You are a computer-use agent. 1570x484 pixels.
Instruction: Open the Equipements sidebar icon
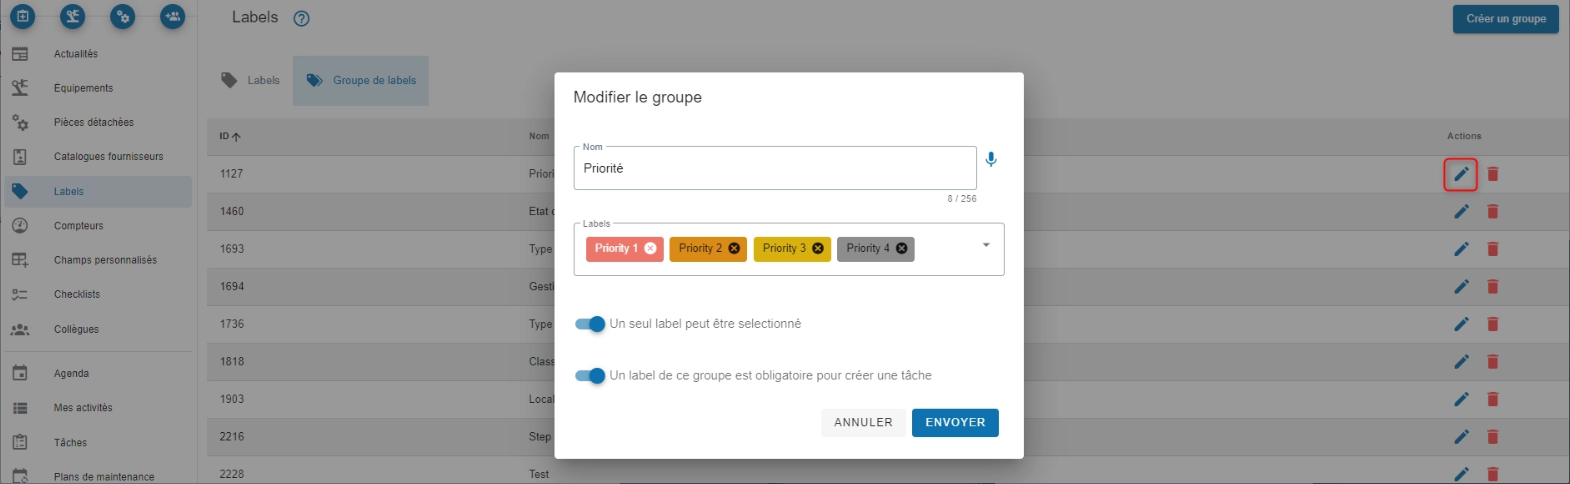(20, 88)
